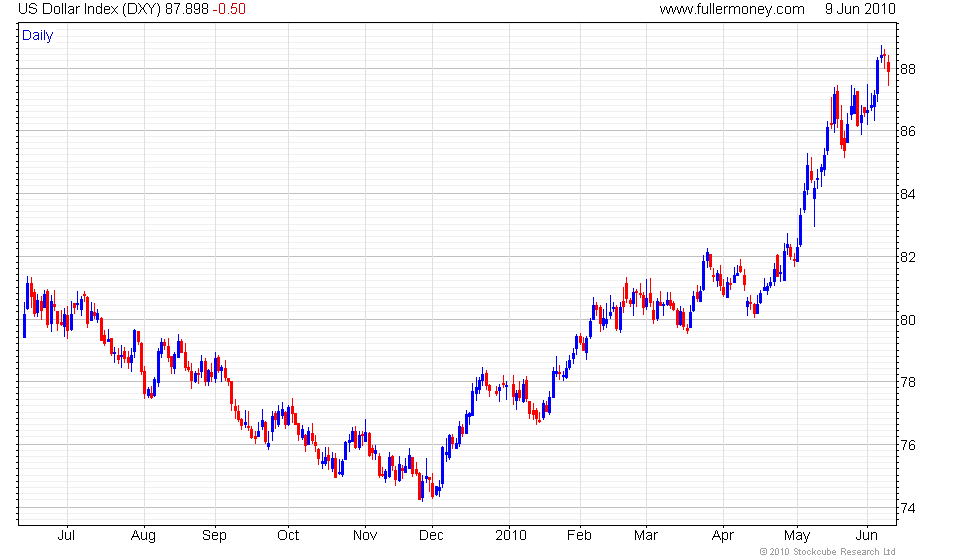Click the 78 value on the price axis
This screenshot has height=560, width=980.
coord(908,382)
